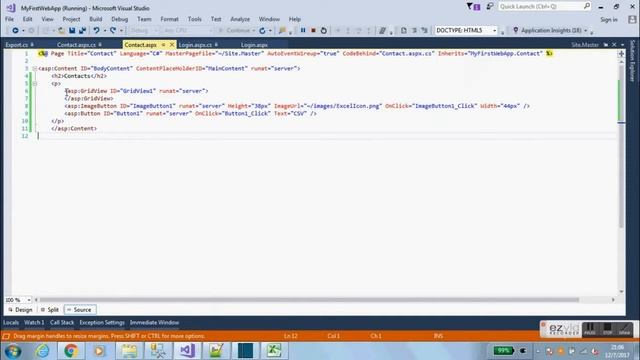This screenshot has height=360, width=640.
Task: Open Google Chrome from the taskbar
Action: 71,351
